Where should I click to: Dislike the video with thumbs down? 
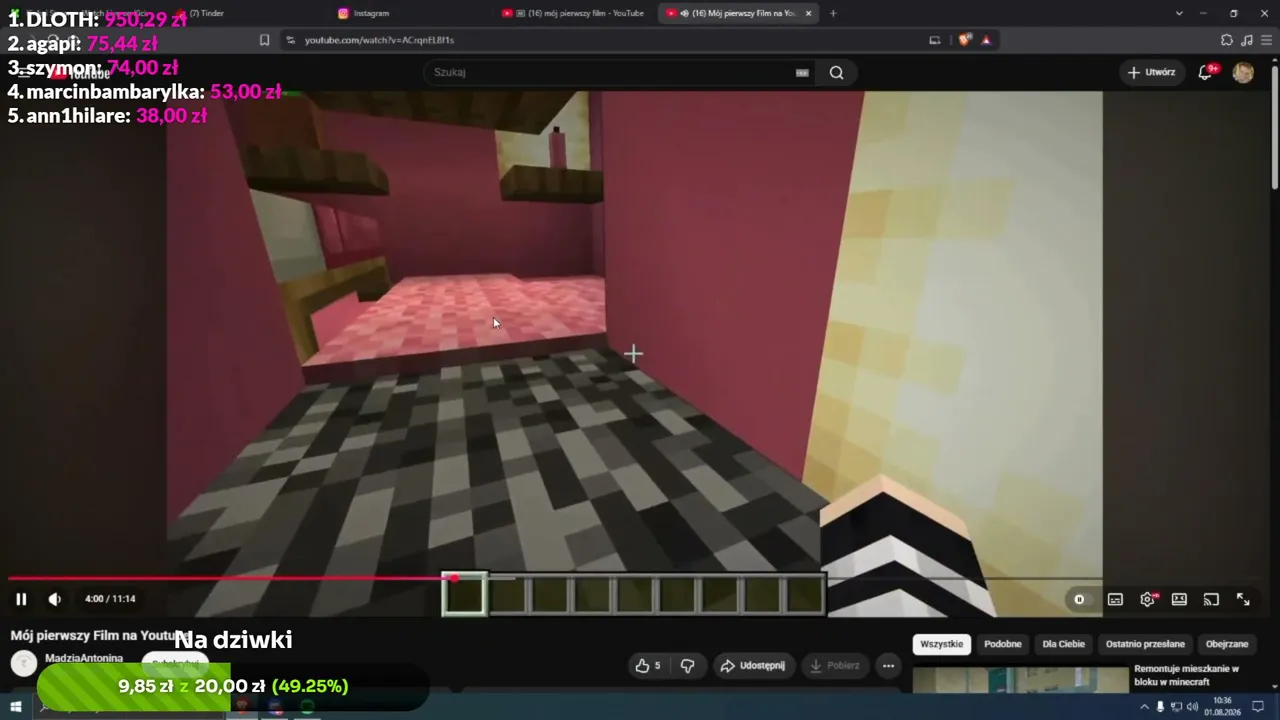pyautogui.click(x=687, y=665)
